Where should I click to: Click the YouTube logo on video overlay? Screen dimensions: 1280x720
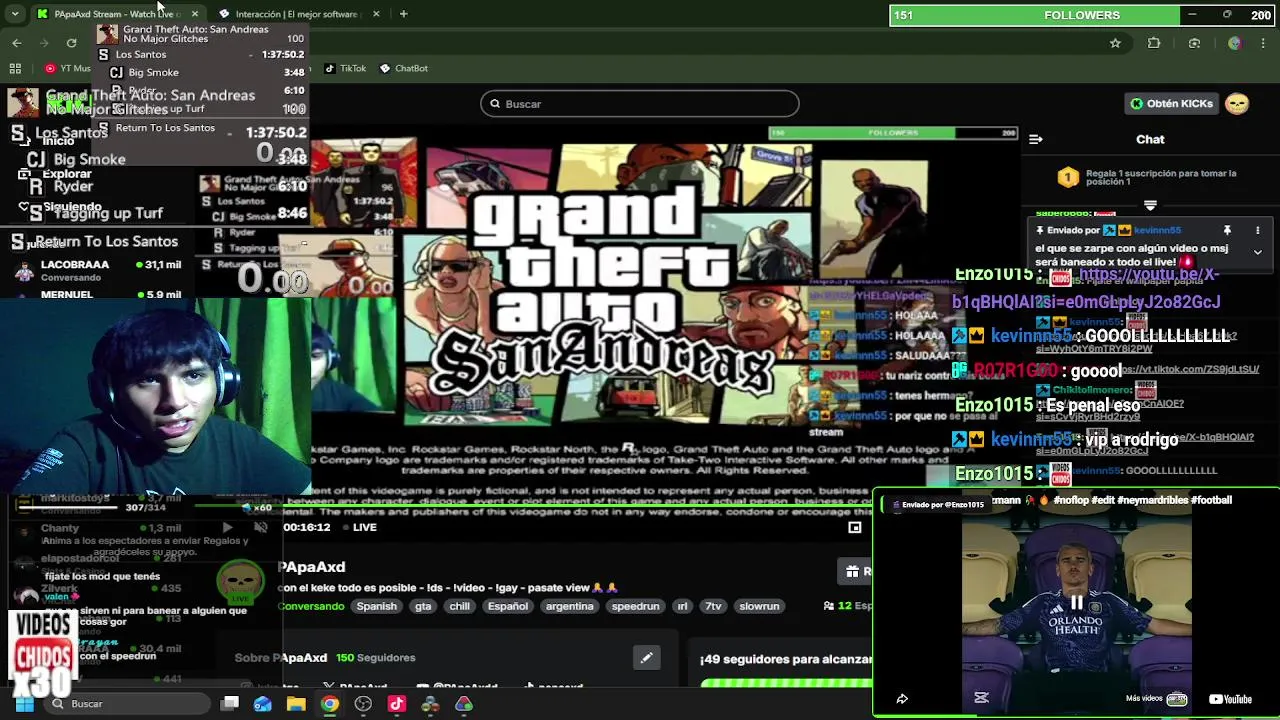(1230, 699)
